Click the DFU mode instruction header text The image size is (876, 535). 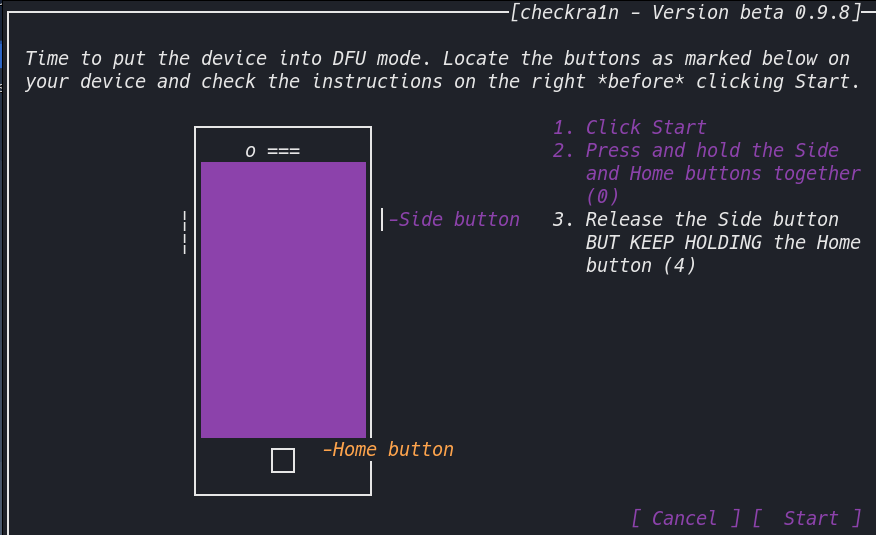(x=442, y=70)
